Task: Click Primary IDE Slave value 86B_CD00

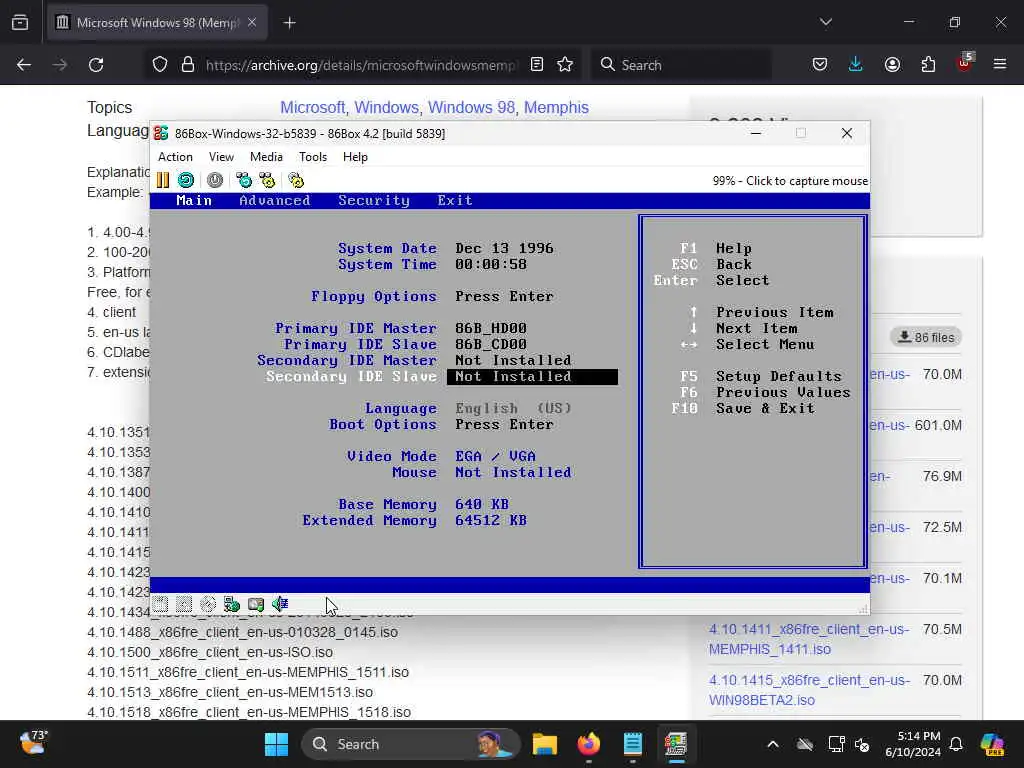Action: point(490,345)
